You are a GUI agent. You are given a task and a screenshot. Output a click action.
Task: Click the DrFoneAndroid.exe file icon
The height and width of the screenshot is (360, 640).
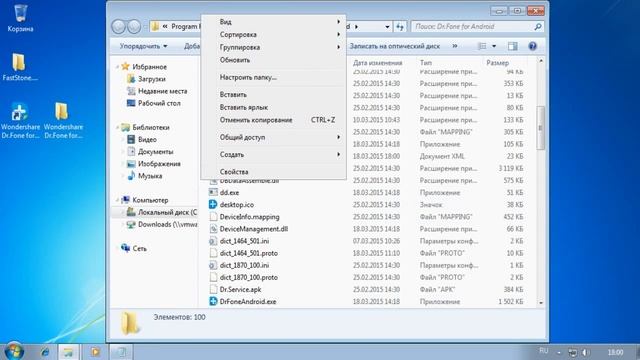[x=213, y=301]
